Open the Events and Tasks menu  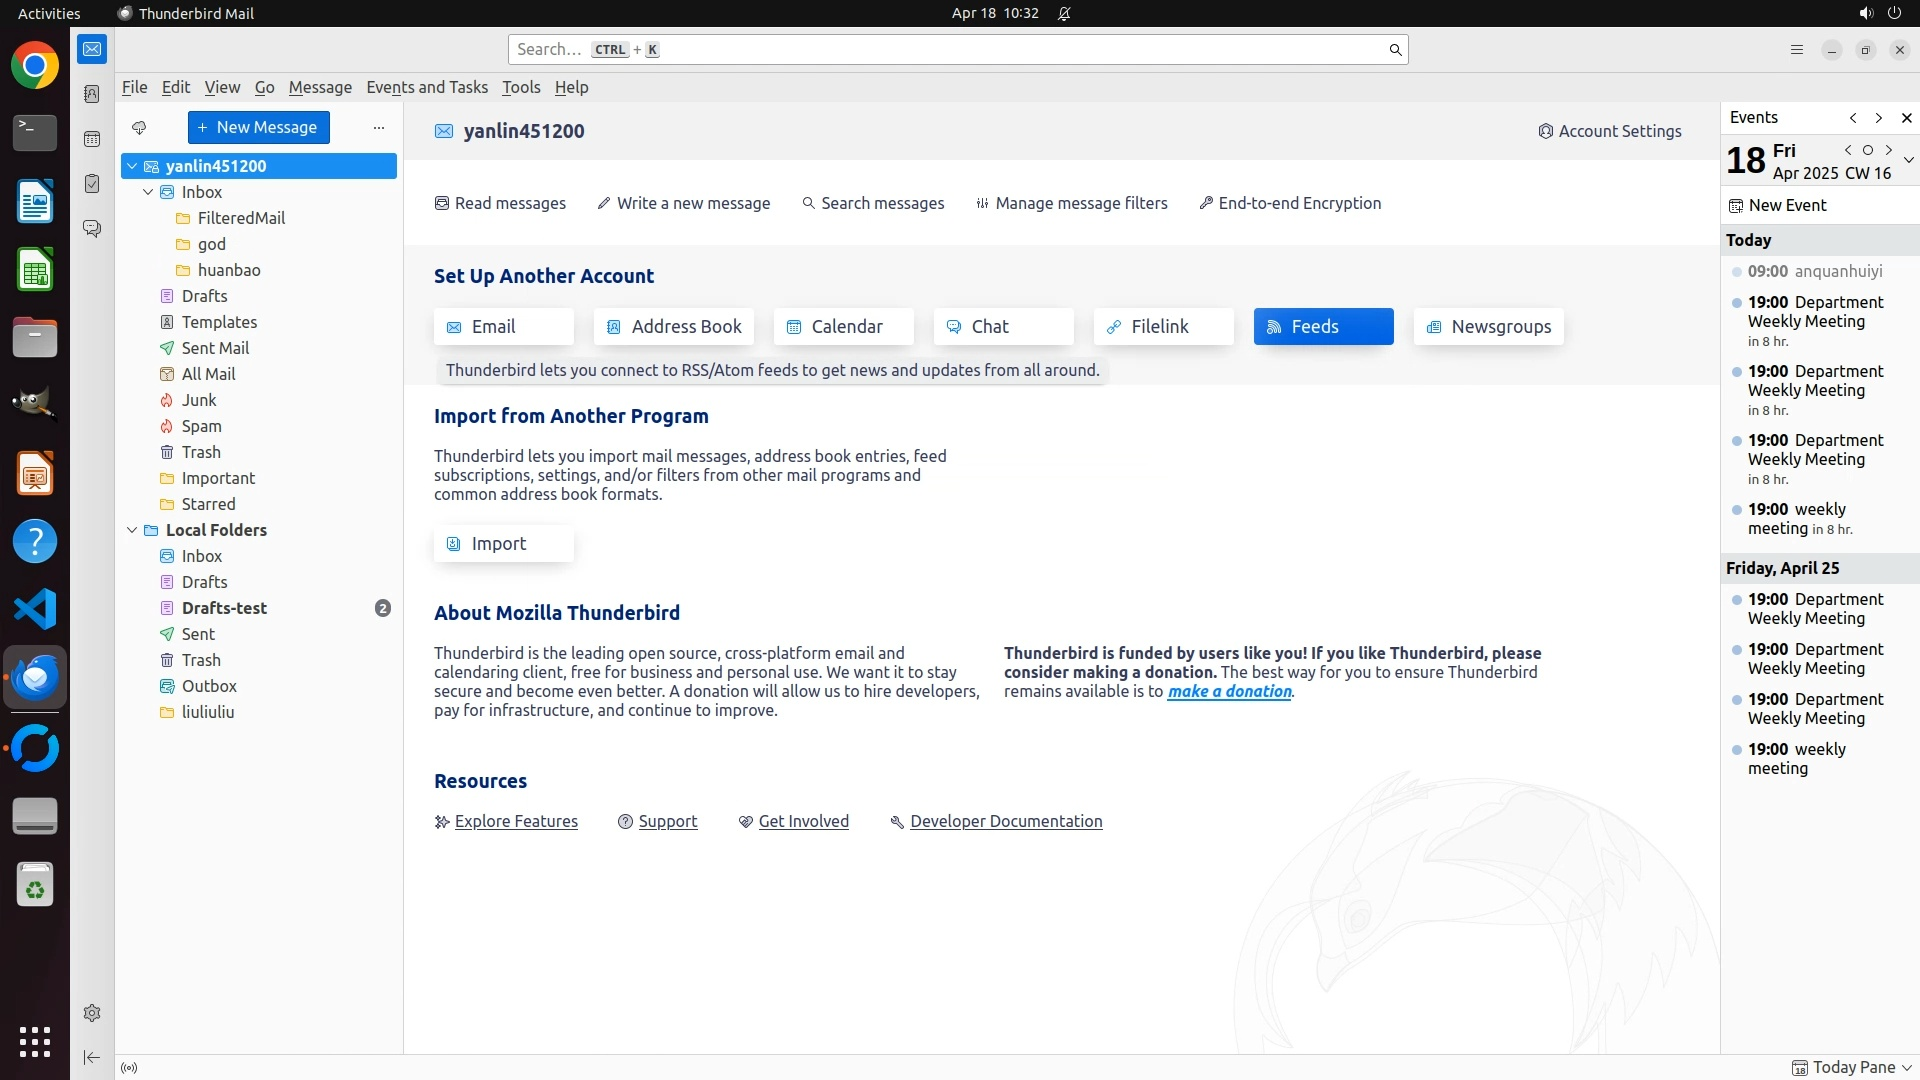[427, 87]
